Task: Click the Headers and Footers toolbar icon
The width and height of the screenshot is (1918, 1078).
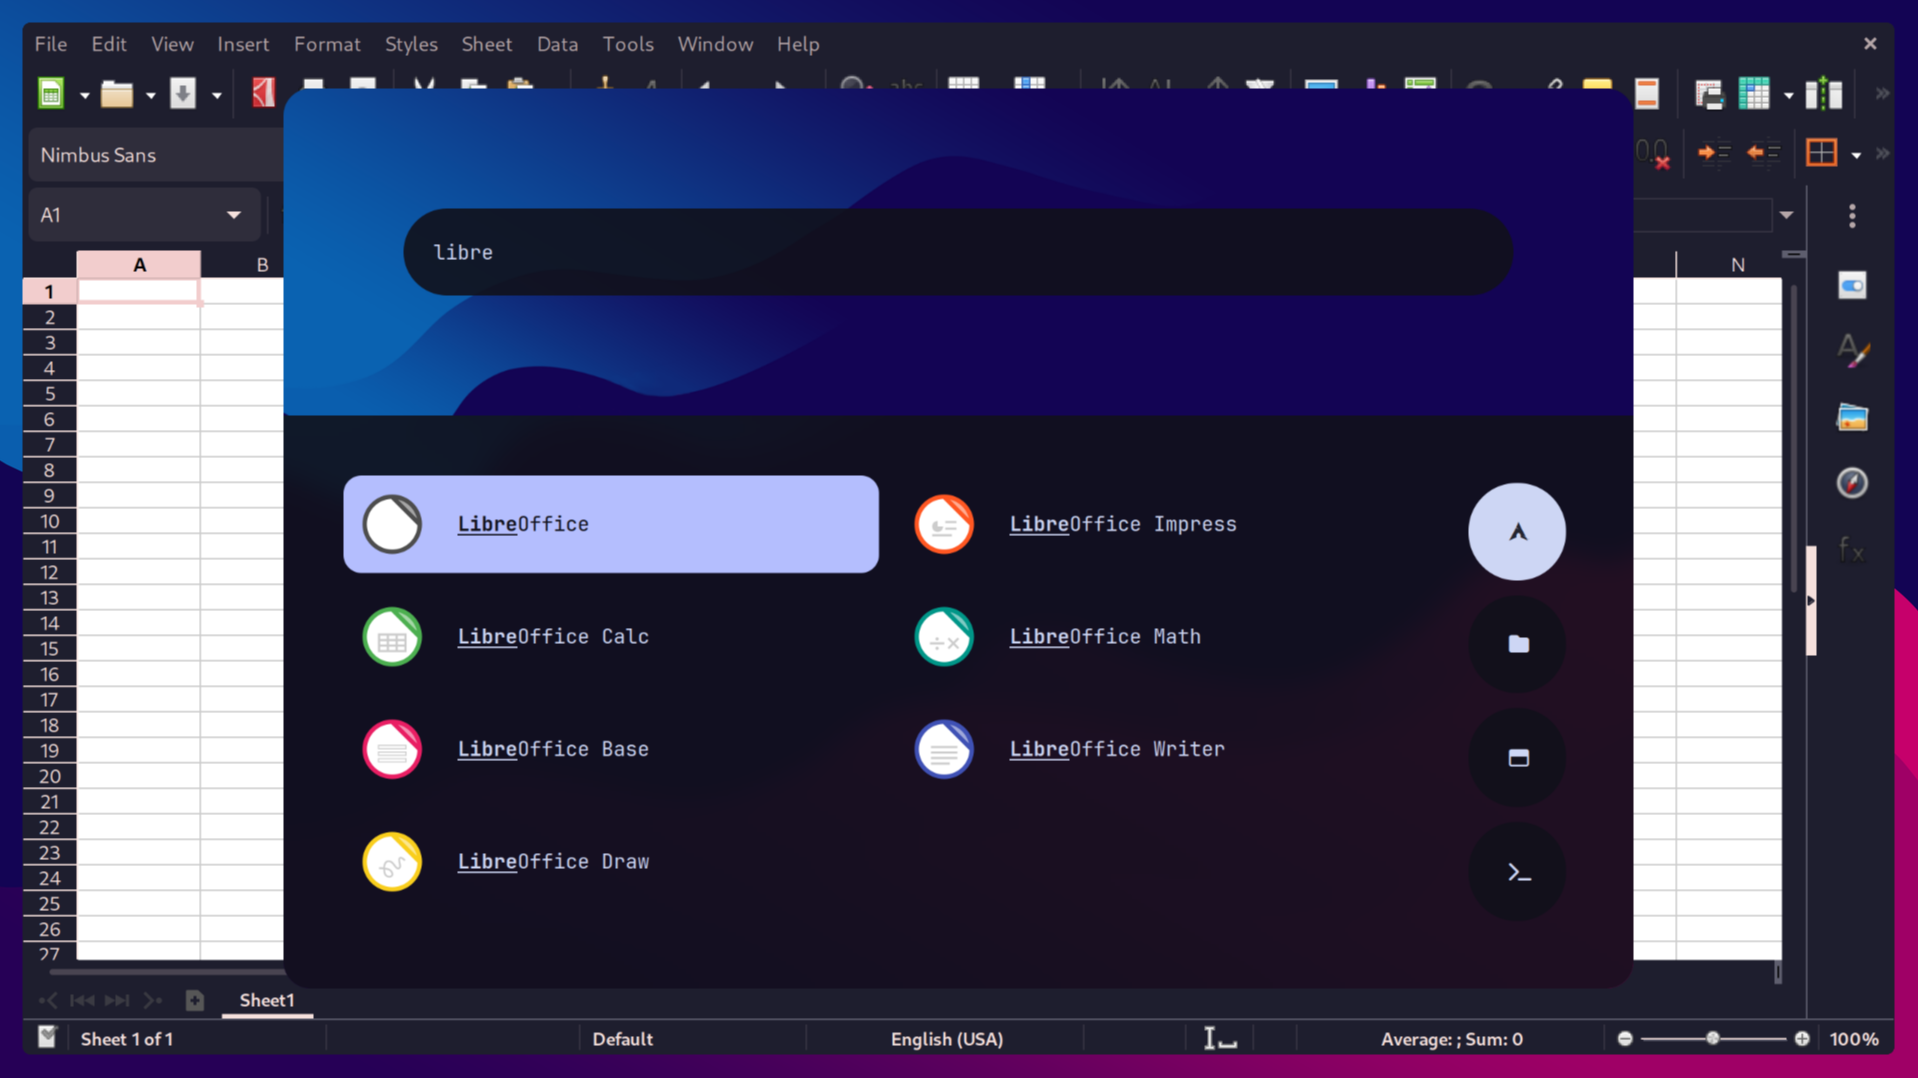Action: (x=1646, y=93)
